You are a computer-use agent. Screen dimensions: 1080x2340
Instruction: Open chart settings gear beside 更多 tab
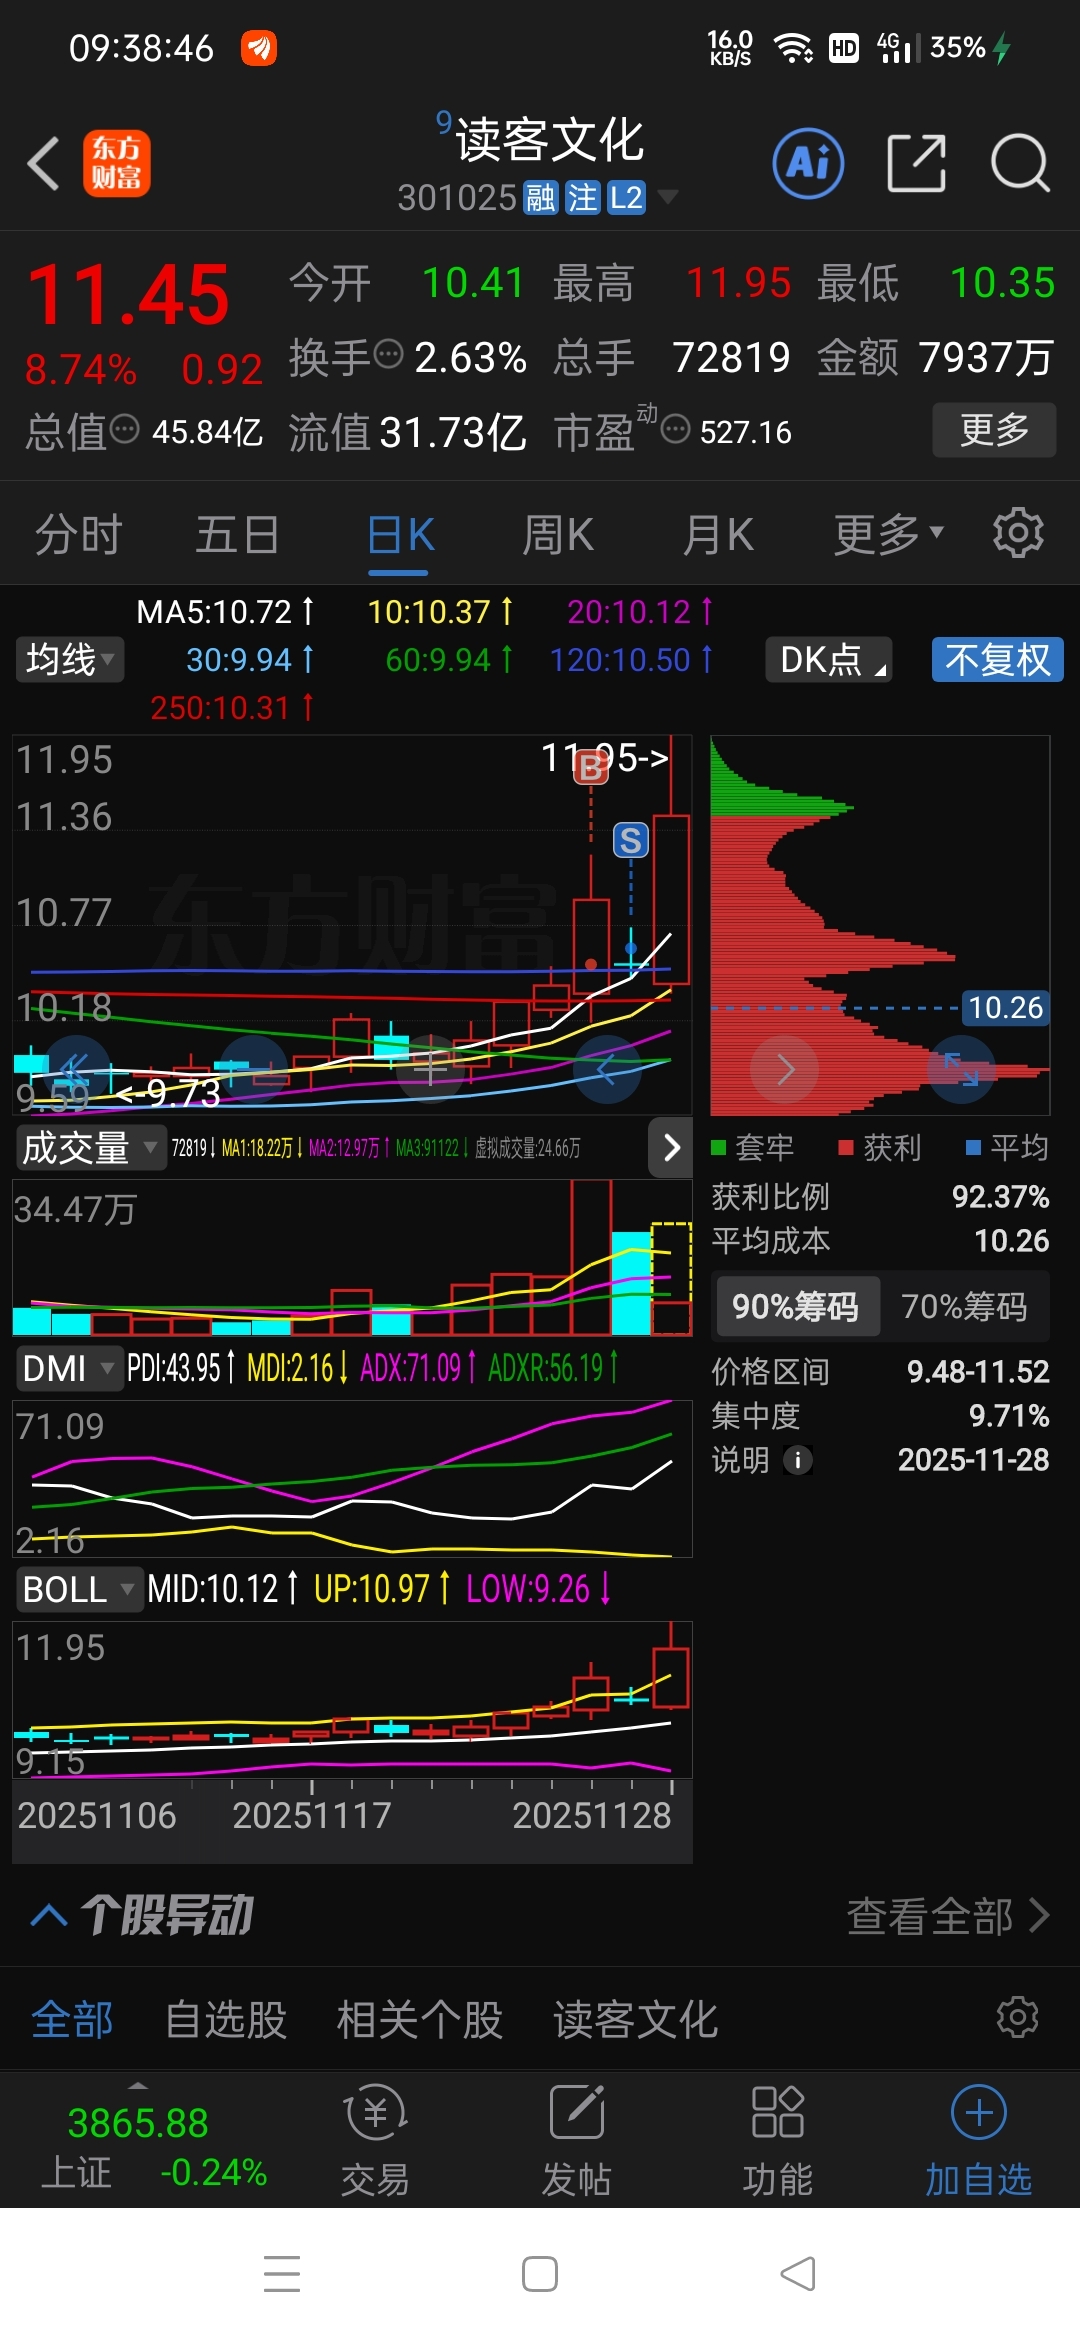click(1018, 533)
